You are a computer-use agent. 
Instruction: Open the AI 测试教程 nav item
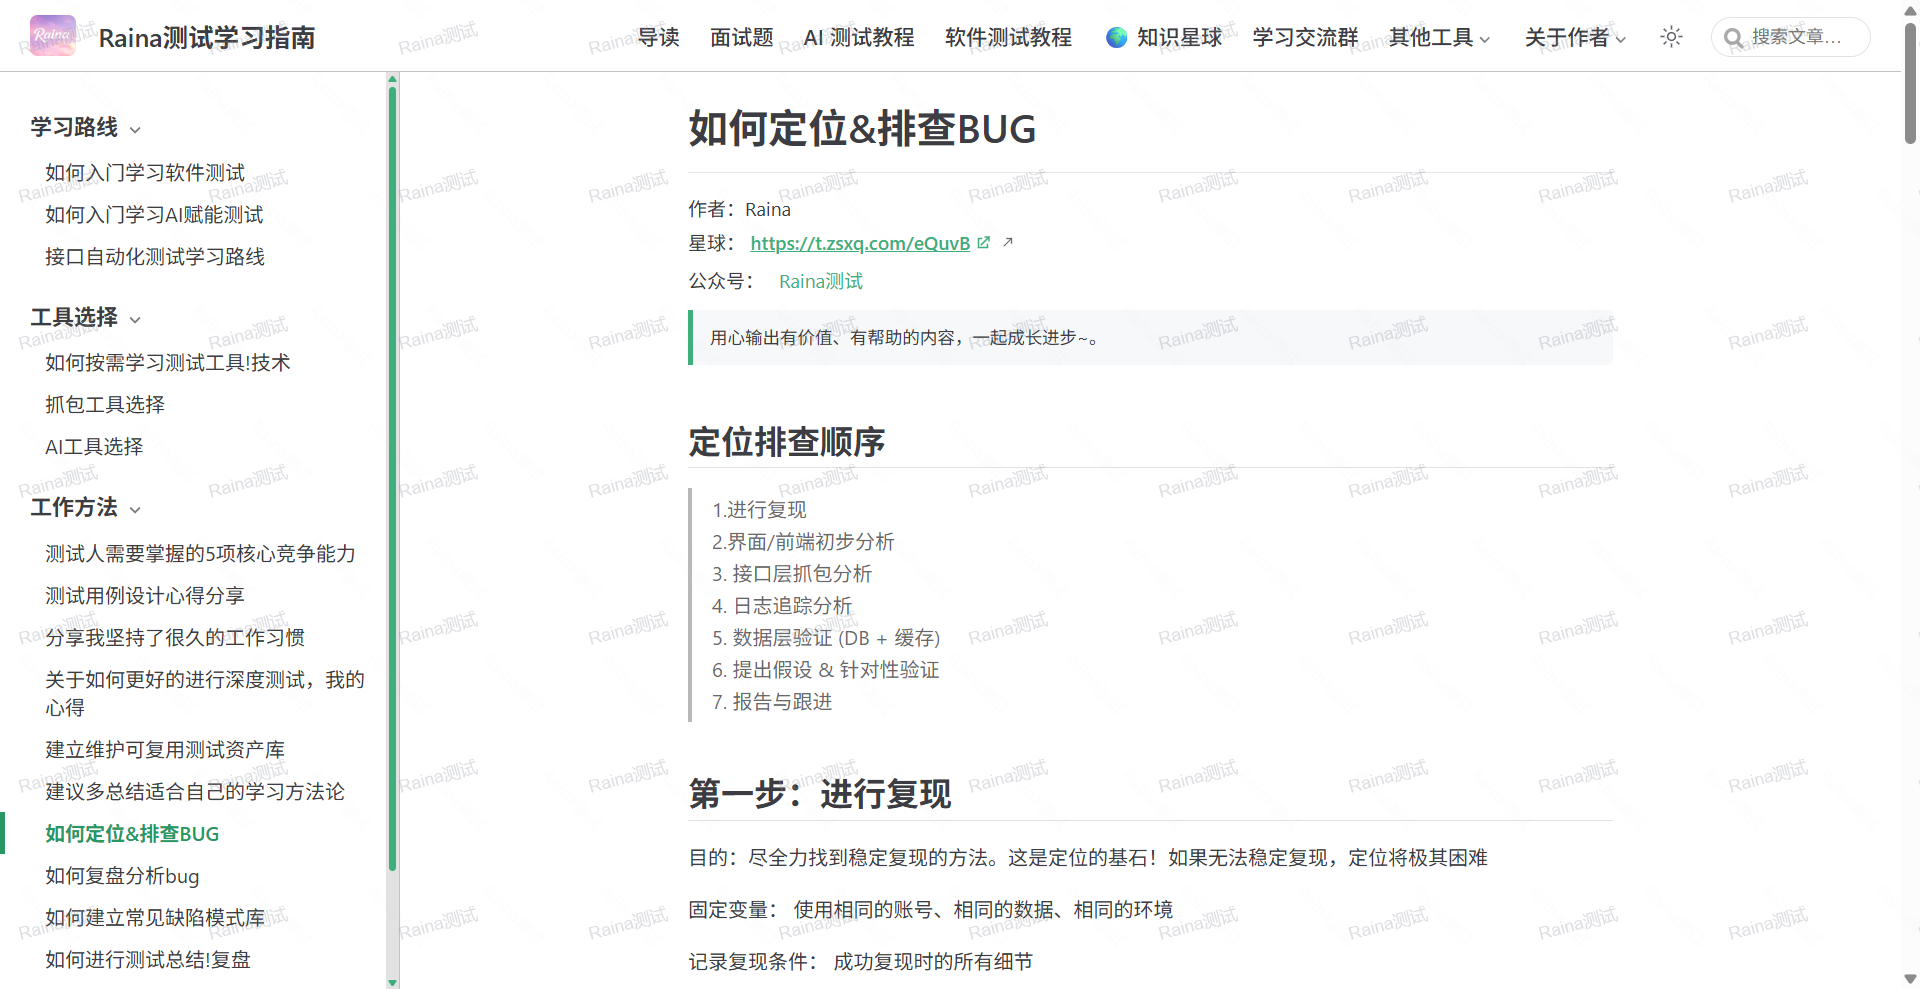coord(859,37)
